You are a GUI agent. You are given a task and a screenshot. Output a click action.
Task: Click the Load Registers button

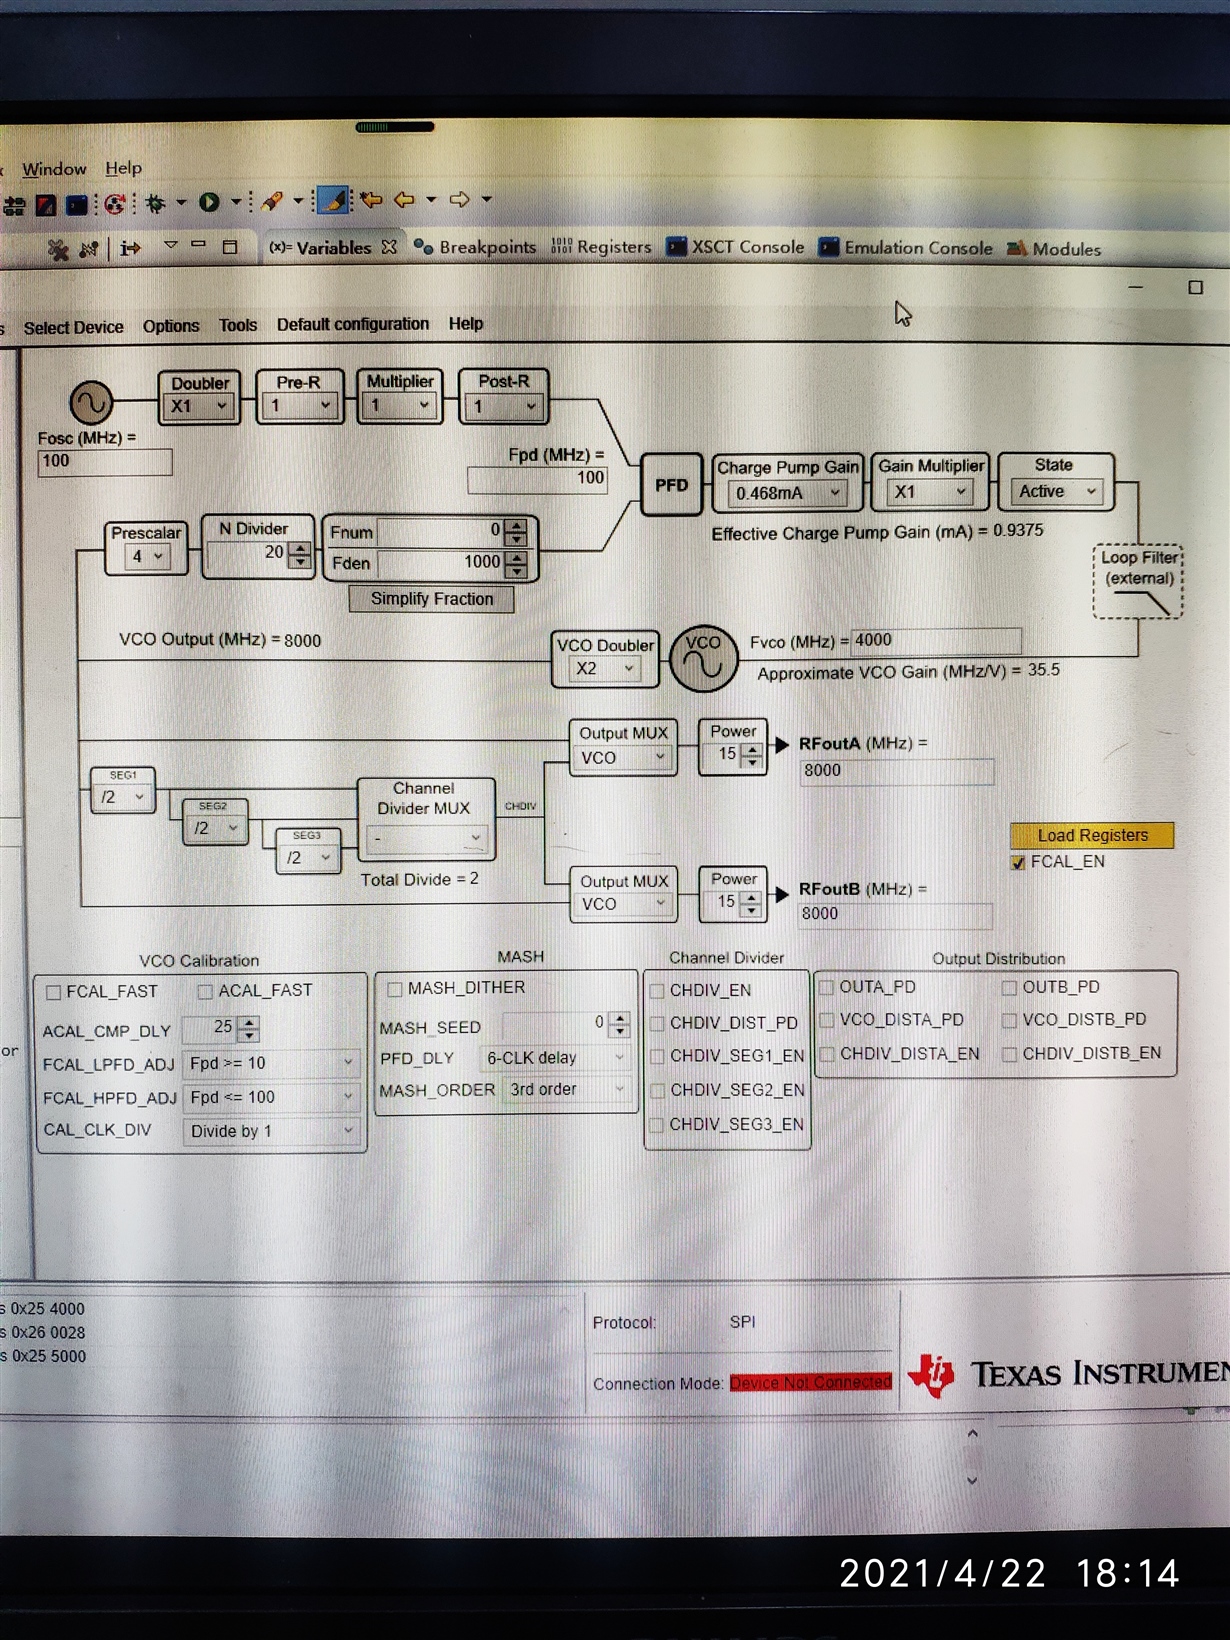click(1092, 835)
